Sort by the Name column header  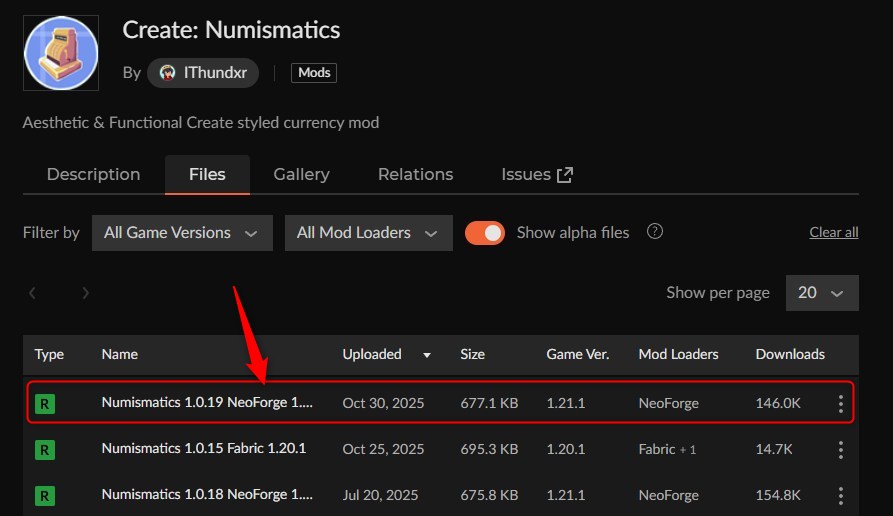[120, 354]
